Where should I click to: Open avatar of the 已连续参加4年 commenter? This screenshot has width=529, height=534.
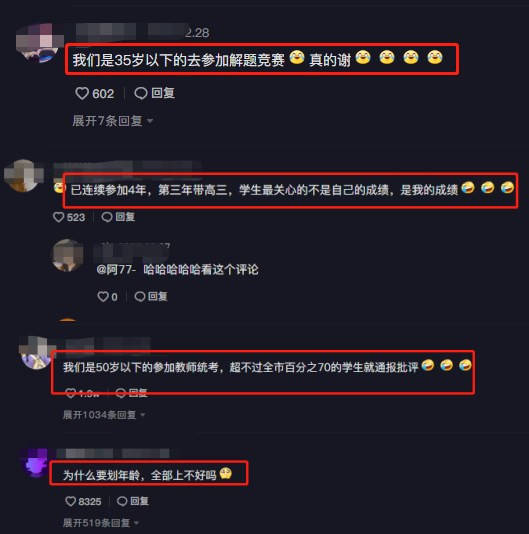pyautogui.click(x=23, y=176)
